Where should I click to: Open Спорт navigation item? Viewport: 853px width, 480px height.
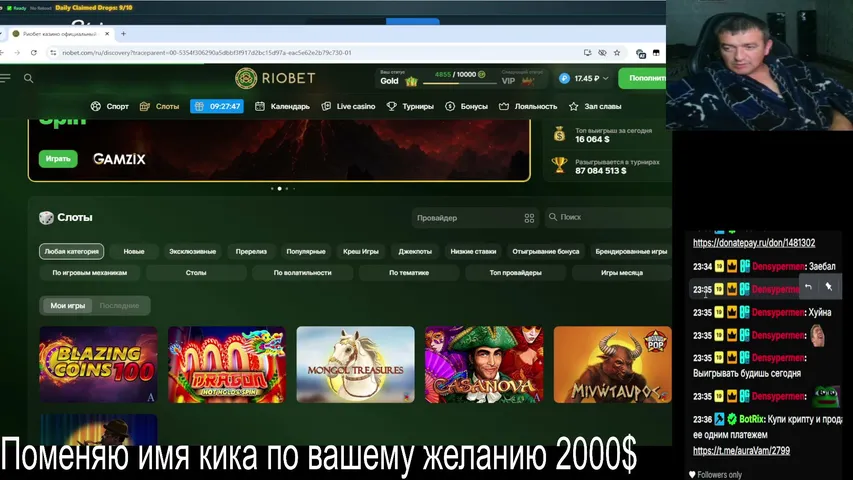(x=109, y=107)
